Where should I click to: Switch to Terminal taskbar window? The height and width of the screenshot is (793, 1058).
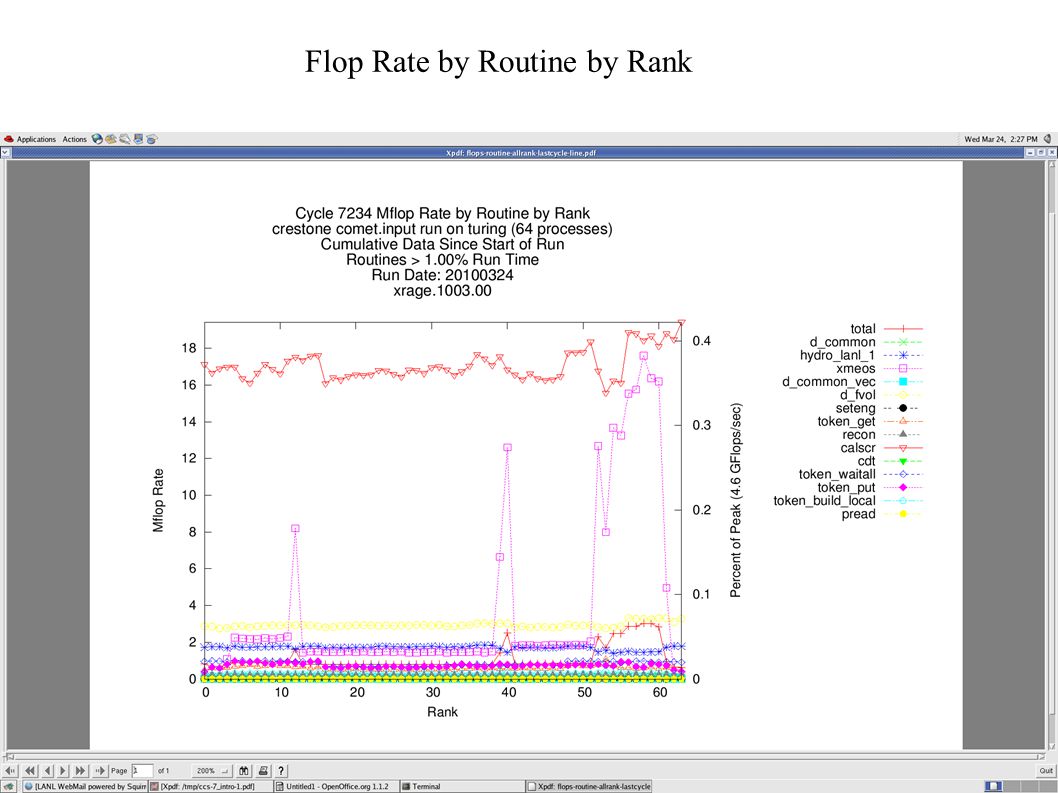462,786
